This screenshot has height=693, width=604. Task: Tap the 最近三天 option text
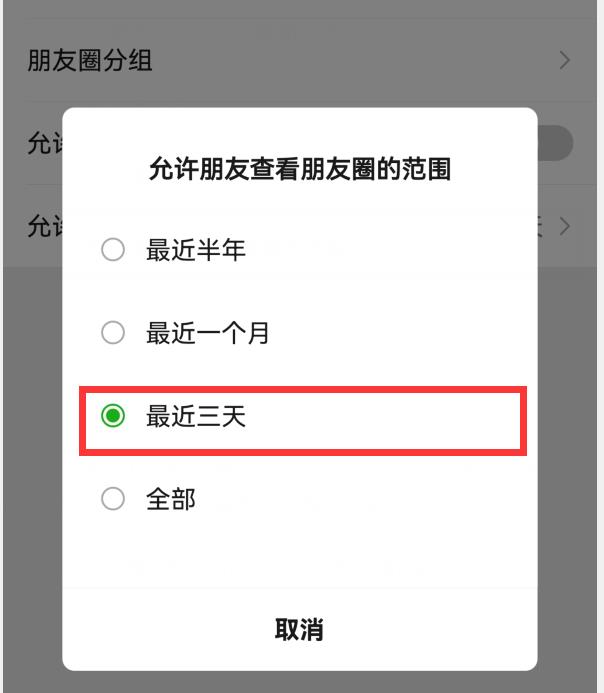point(195,416)
